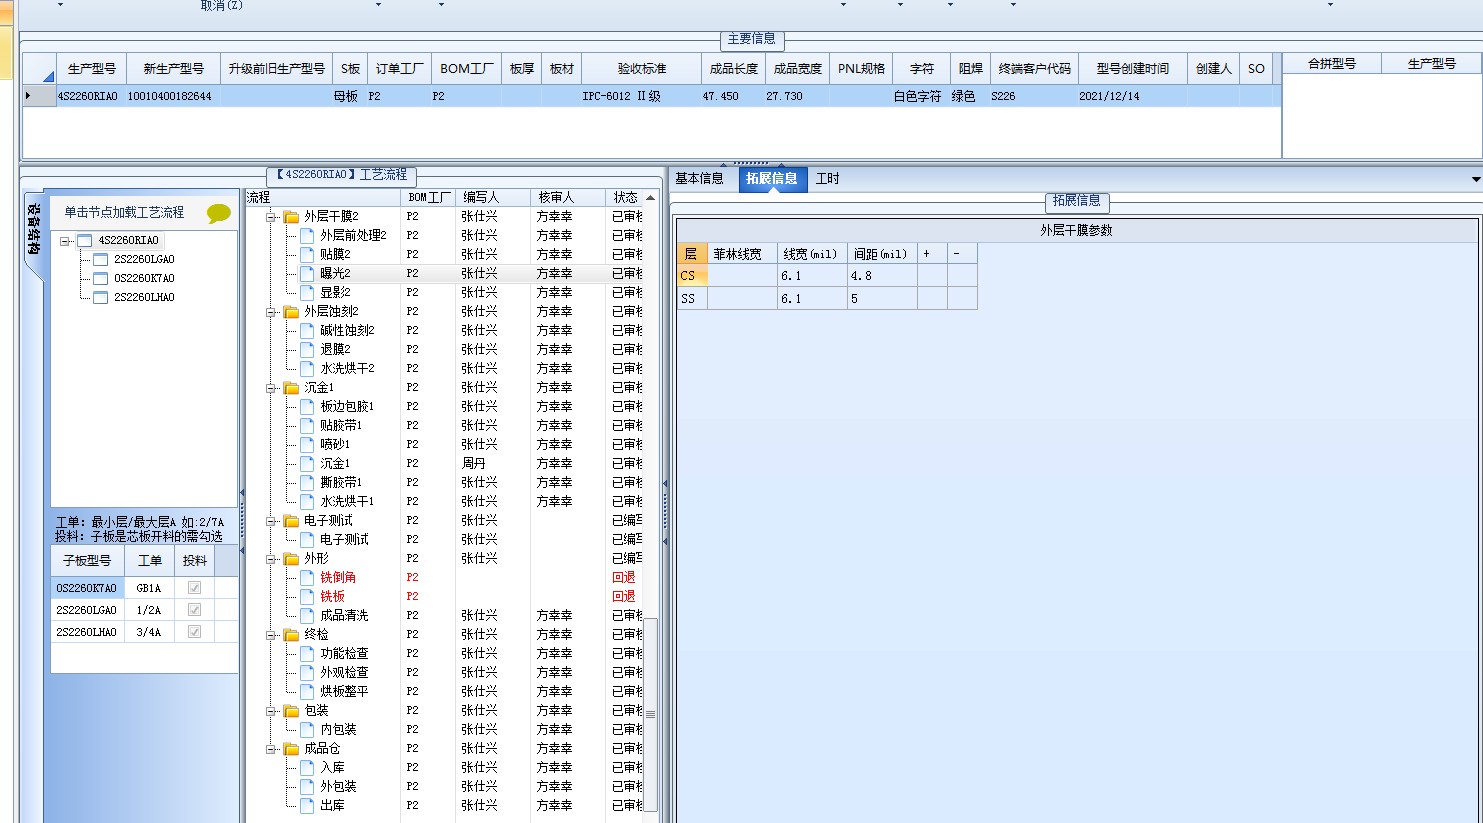Toggle 投料 checkbox for work order 1/2A row
The width and height of the screenshot is (1483, 823).
194,610
